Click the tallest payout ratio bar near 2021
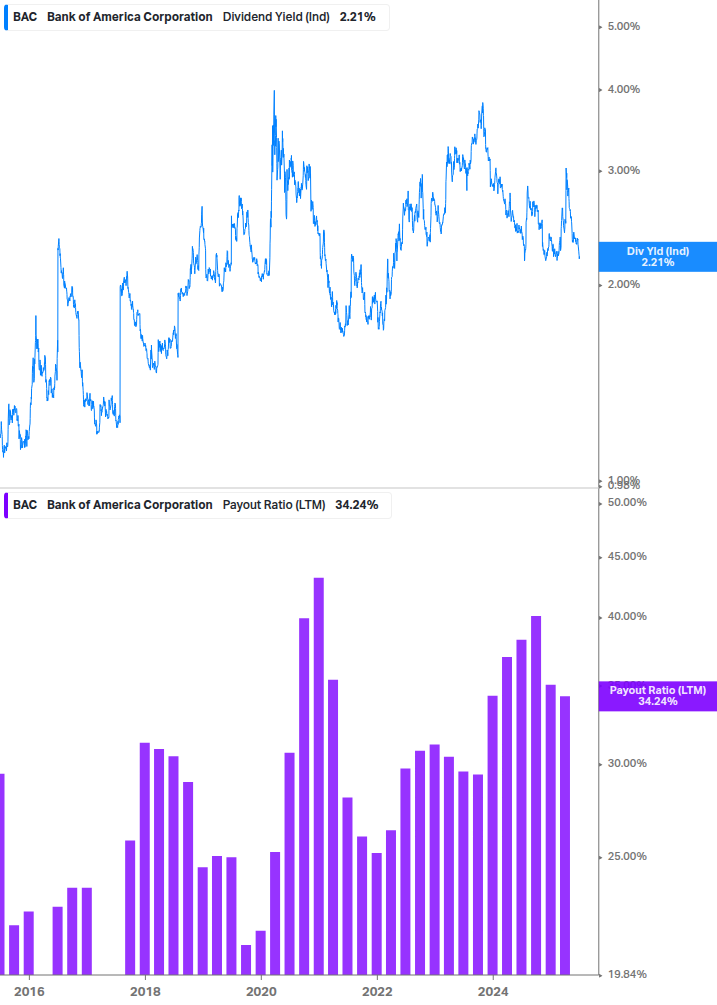 coord(318,776)
